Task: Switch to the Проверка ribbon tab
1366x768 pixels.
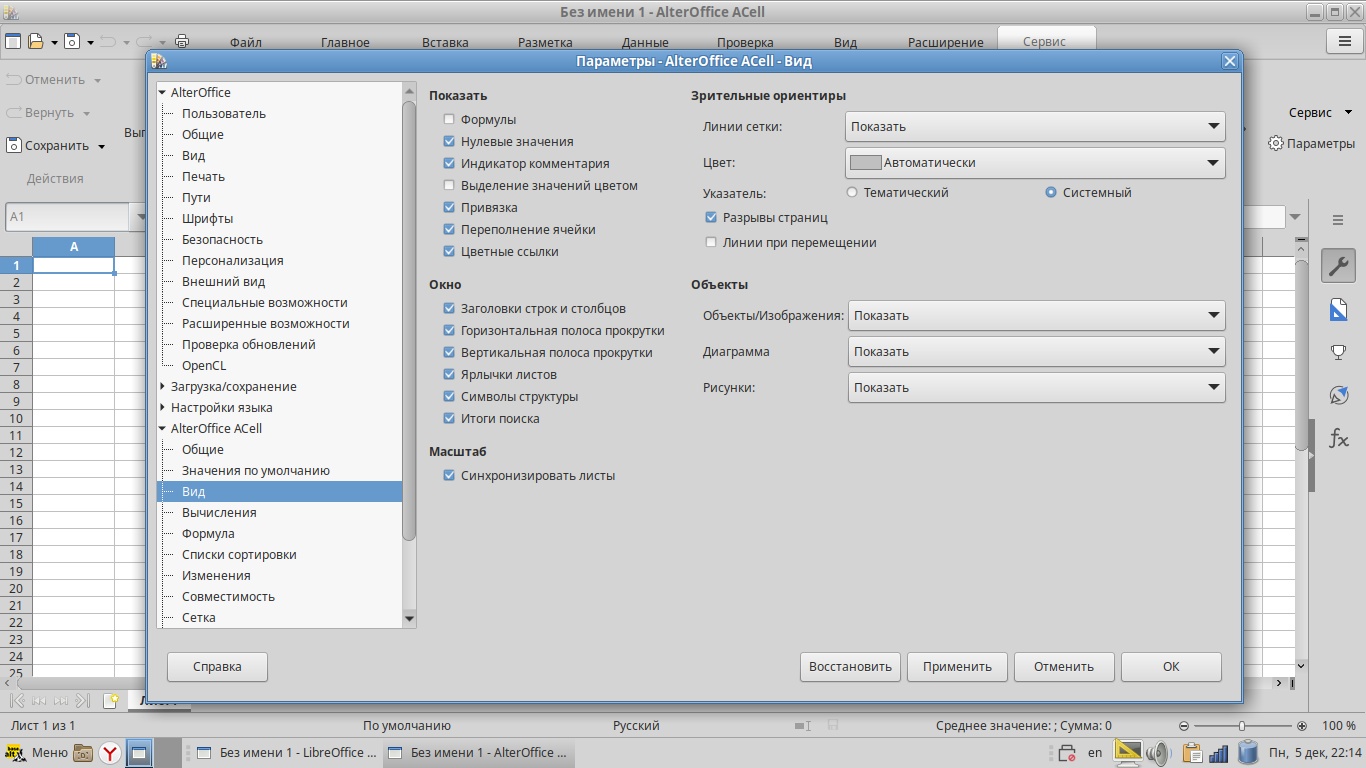Action: click(745, 42)
